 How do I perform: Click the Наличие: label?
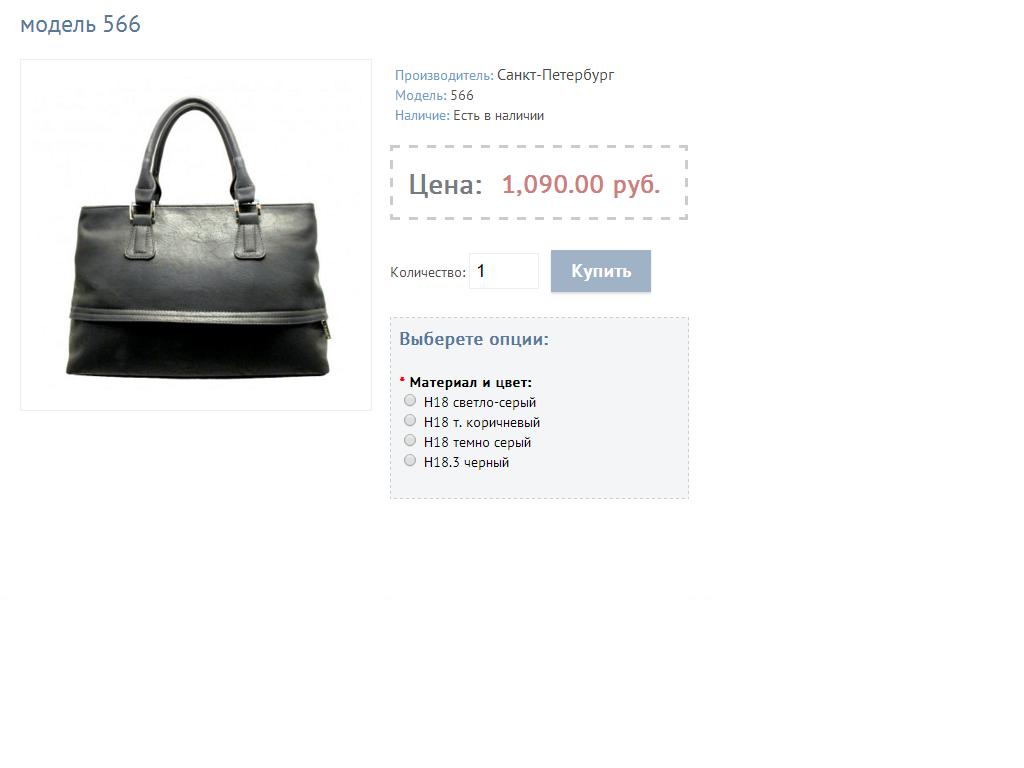pyautogui.click(x=422, y=116)
